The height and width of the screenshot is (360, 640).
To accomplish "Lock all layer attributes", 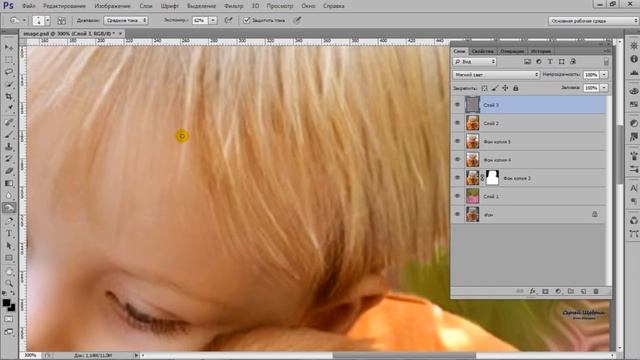I will [516, 88].
